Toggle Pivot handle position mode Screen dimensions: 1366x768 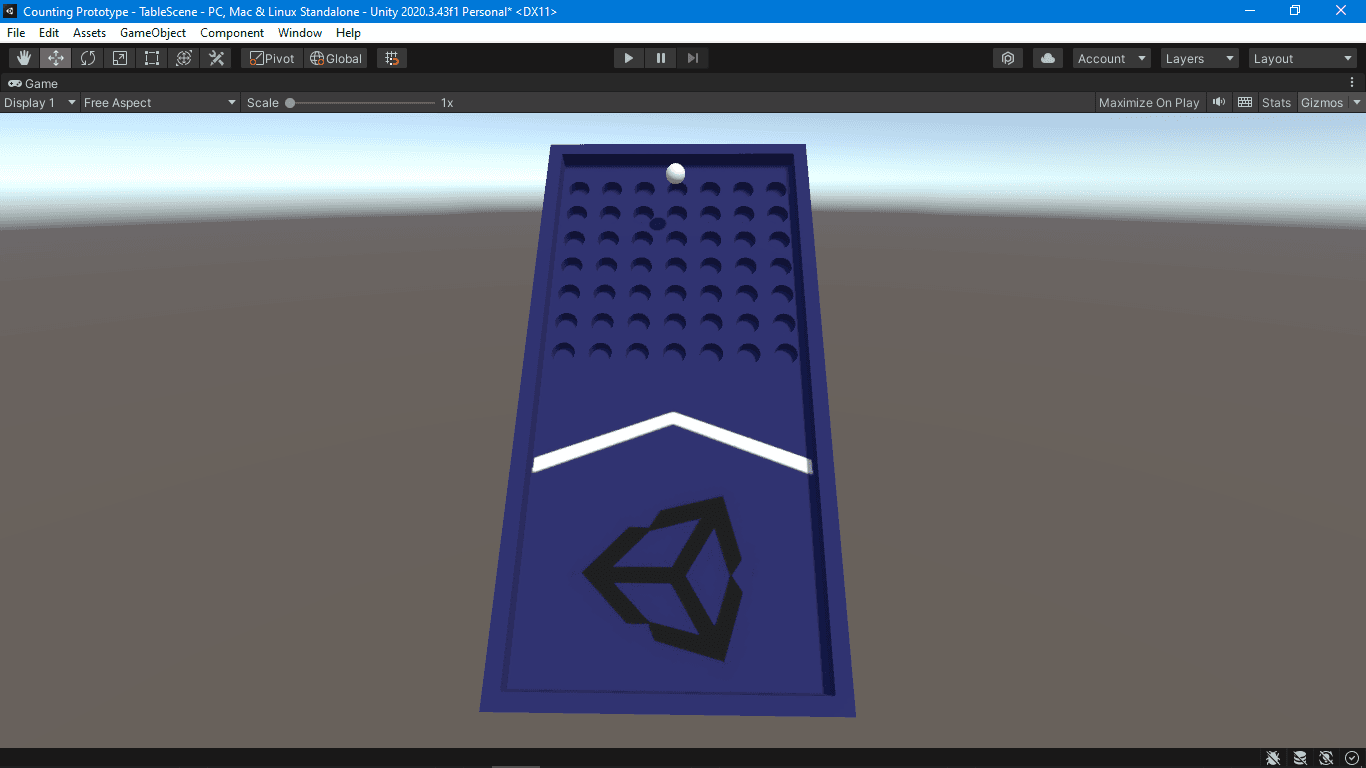[x=272, y=58]
